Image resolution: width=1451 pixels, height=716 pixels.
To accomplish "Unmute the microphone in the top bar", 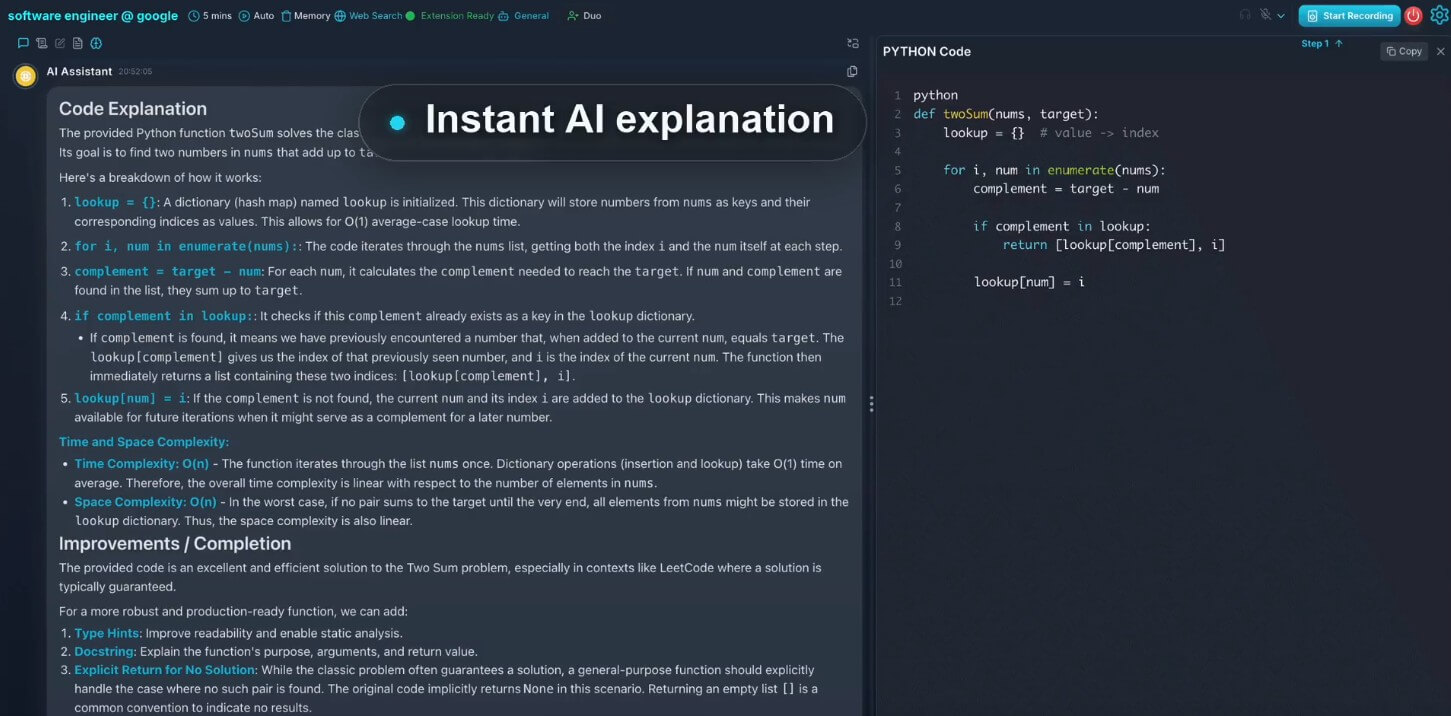I will (1265, 15).
